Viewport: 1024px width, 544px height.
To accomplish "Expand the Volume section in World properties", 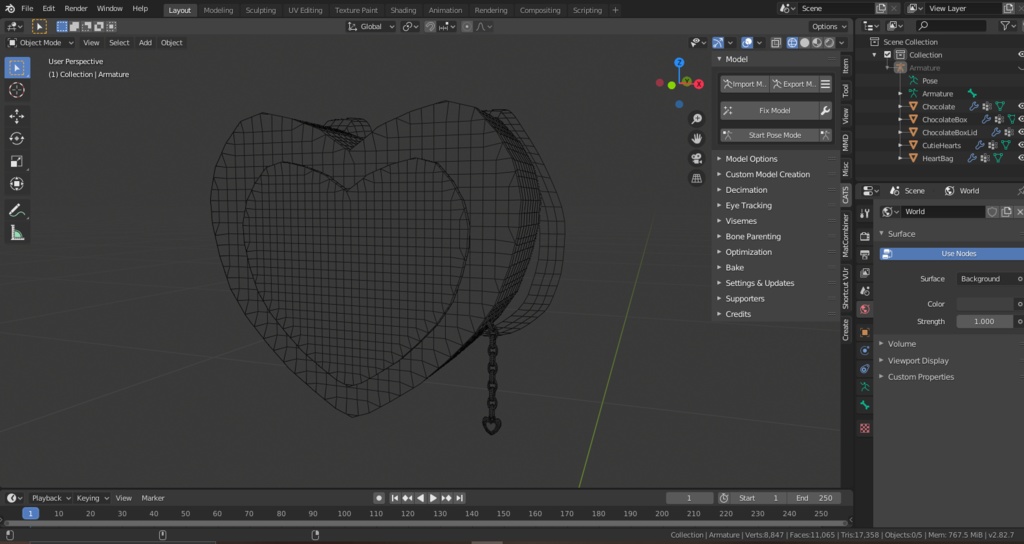I will (901, 344).
